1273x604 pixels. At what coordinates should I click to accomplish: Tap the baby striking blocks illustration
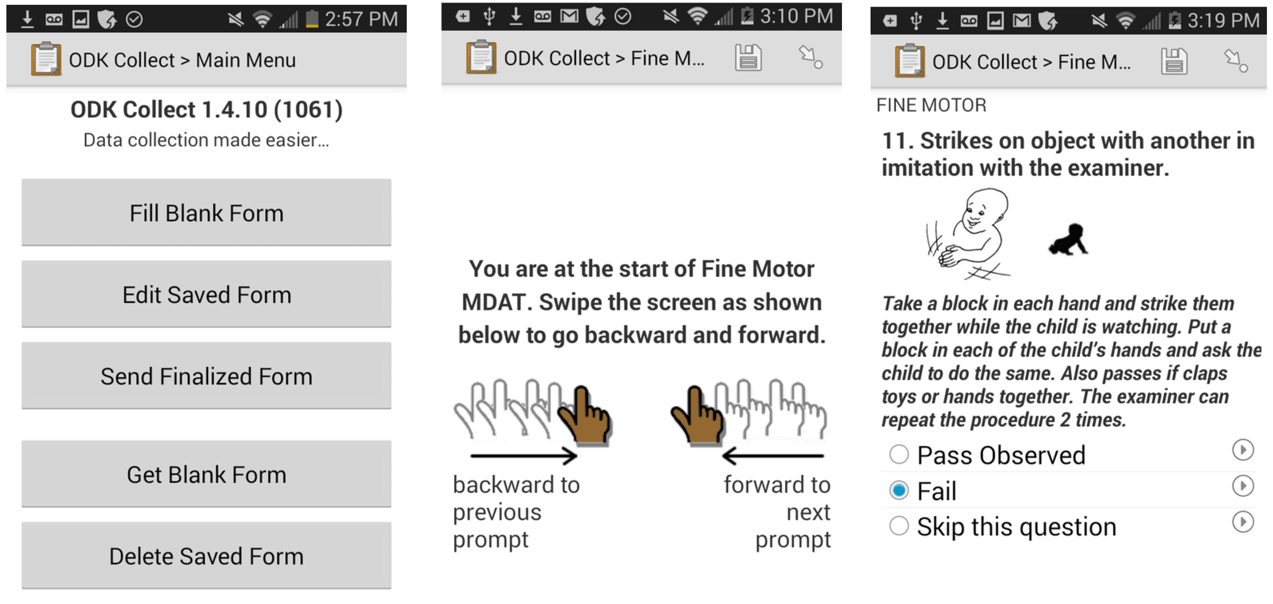[968, 235]
